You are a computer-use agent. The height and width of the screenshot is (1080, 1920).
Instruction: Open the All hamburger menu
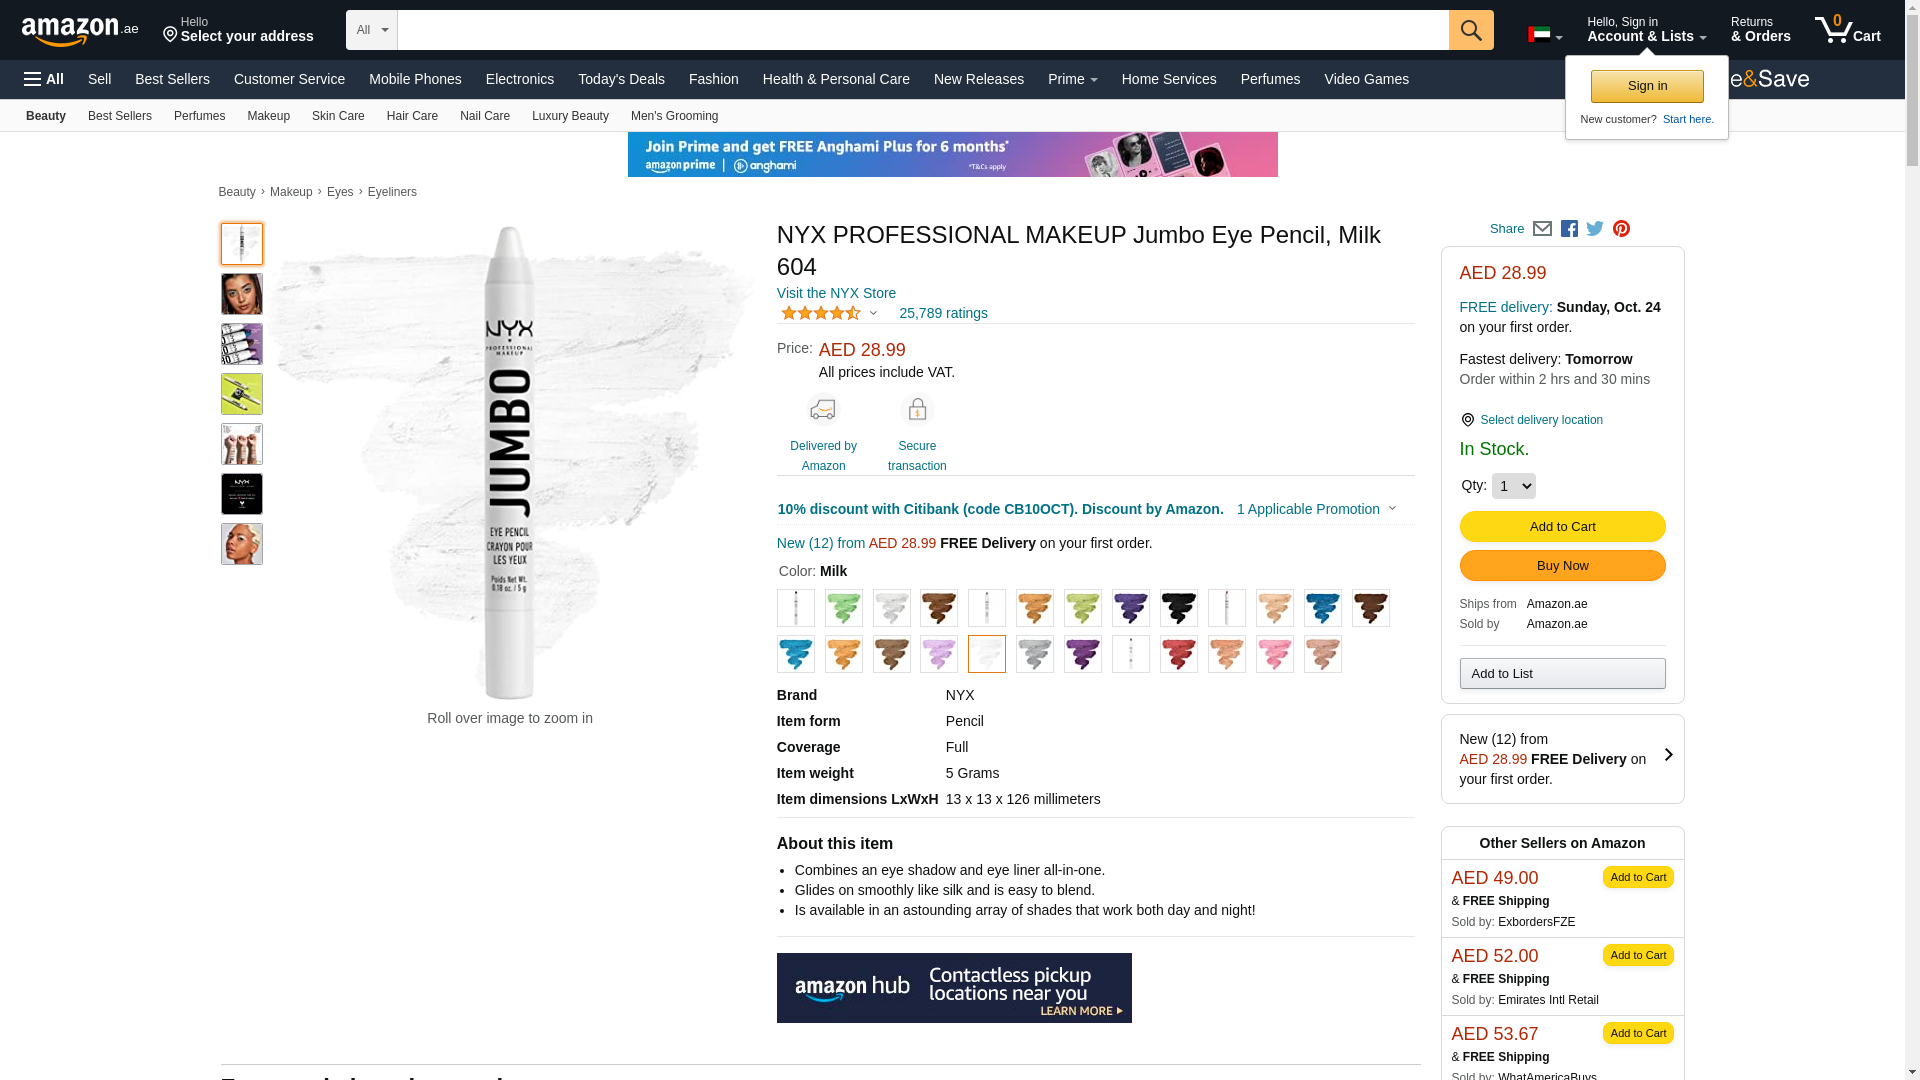click(x=44, y=79)
